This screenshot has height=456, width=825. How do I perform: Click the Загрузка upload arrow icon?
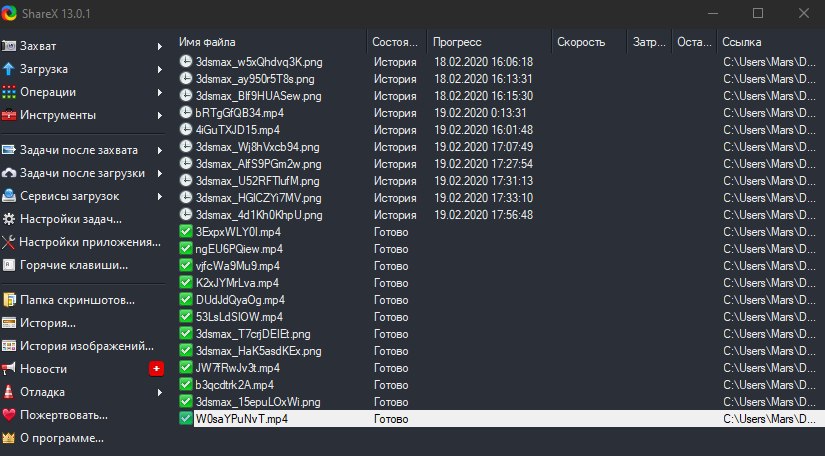click(x=8, y=69)
